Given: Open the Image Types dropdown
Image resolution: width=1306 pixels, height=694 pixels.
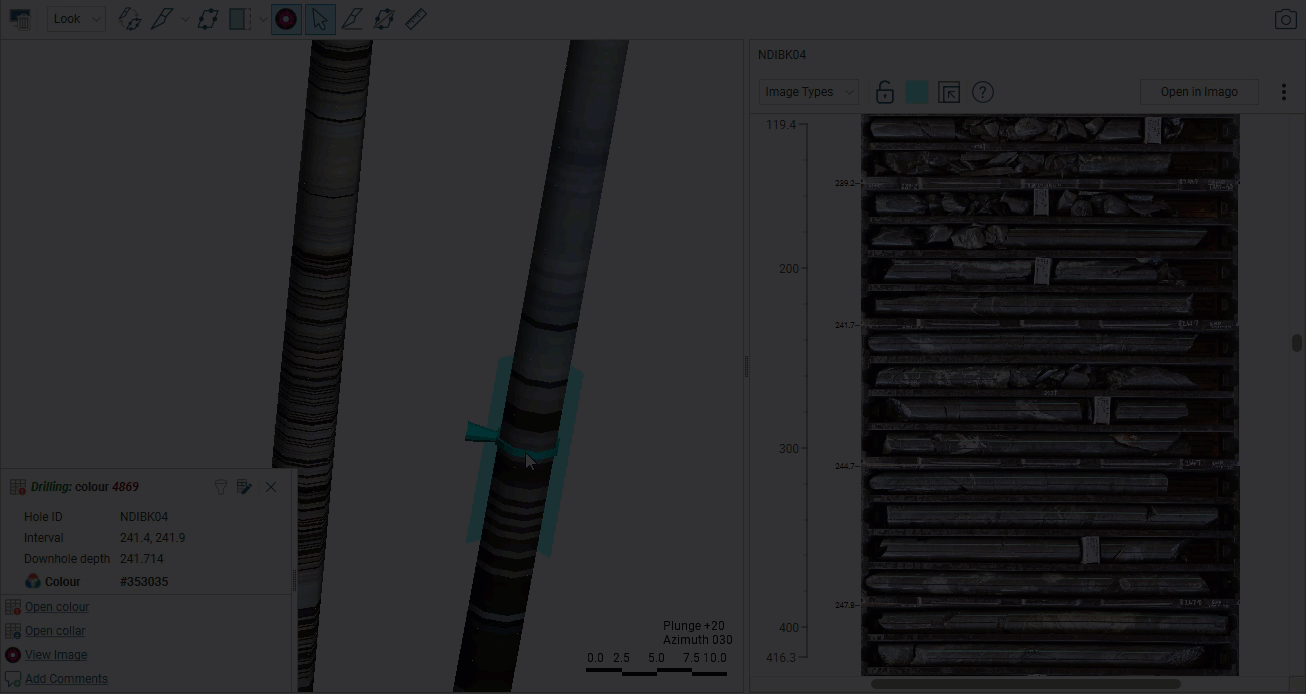Looking at the screenshot, I should click(808, 92).
